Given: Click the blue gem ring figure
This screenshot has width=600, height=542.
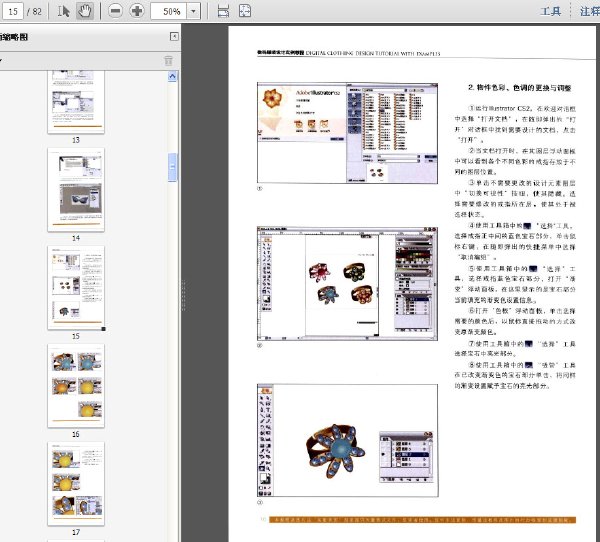Looking at the screenshot, I should [347, 441].
